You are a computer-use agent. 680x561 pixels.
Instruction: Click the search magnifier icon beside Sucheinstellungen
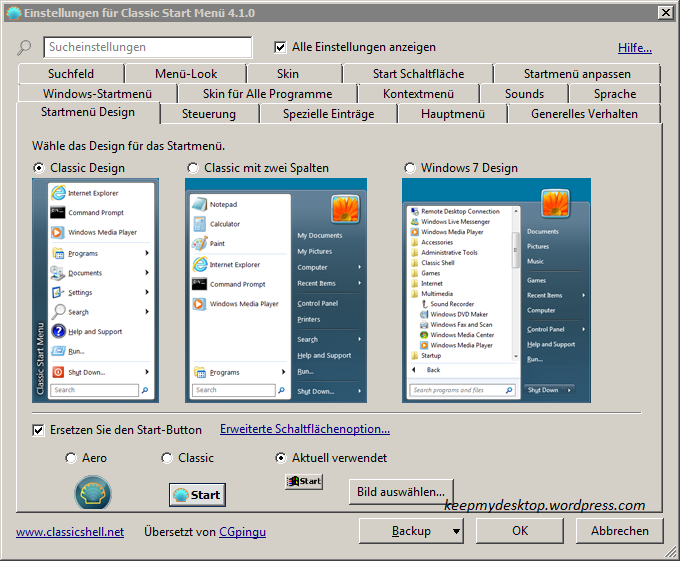pyautogui.click(x=25, y=48)
